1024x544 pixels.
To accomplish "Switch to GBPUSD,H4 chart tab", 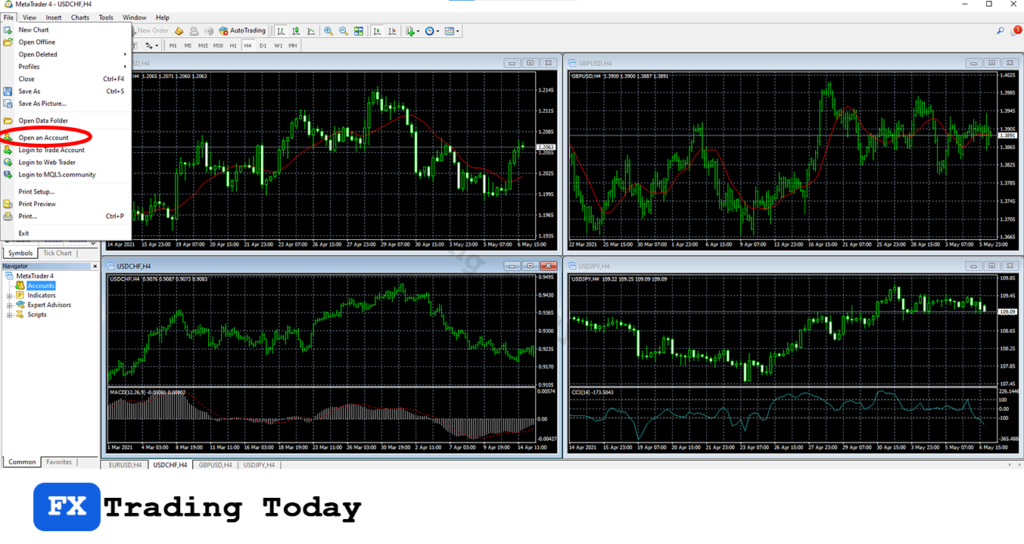I will (215, 465).
